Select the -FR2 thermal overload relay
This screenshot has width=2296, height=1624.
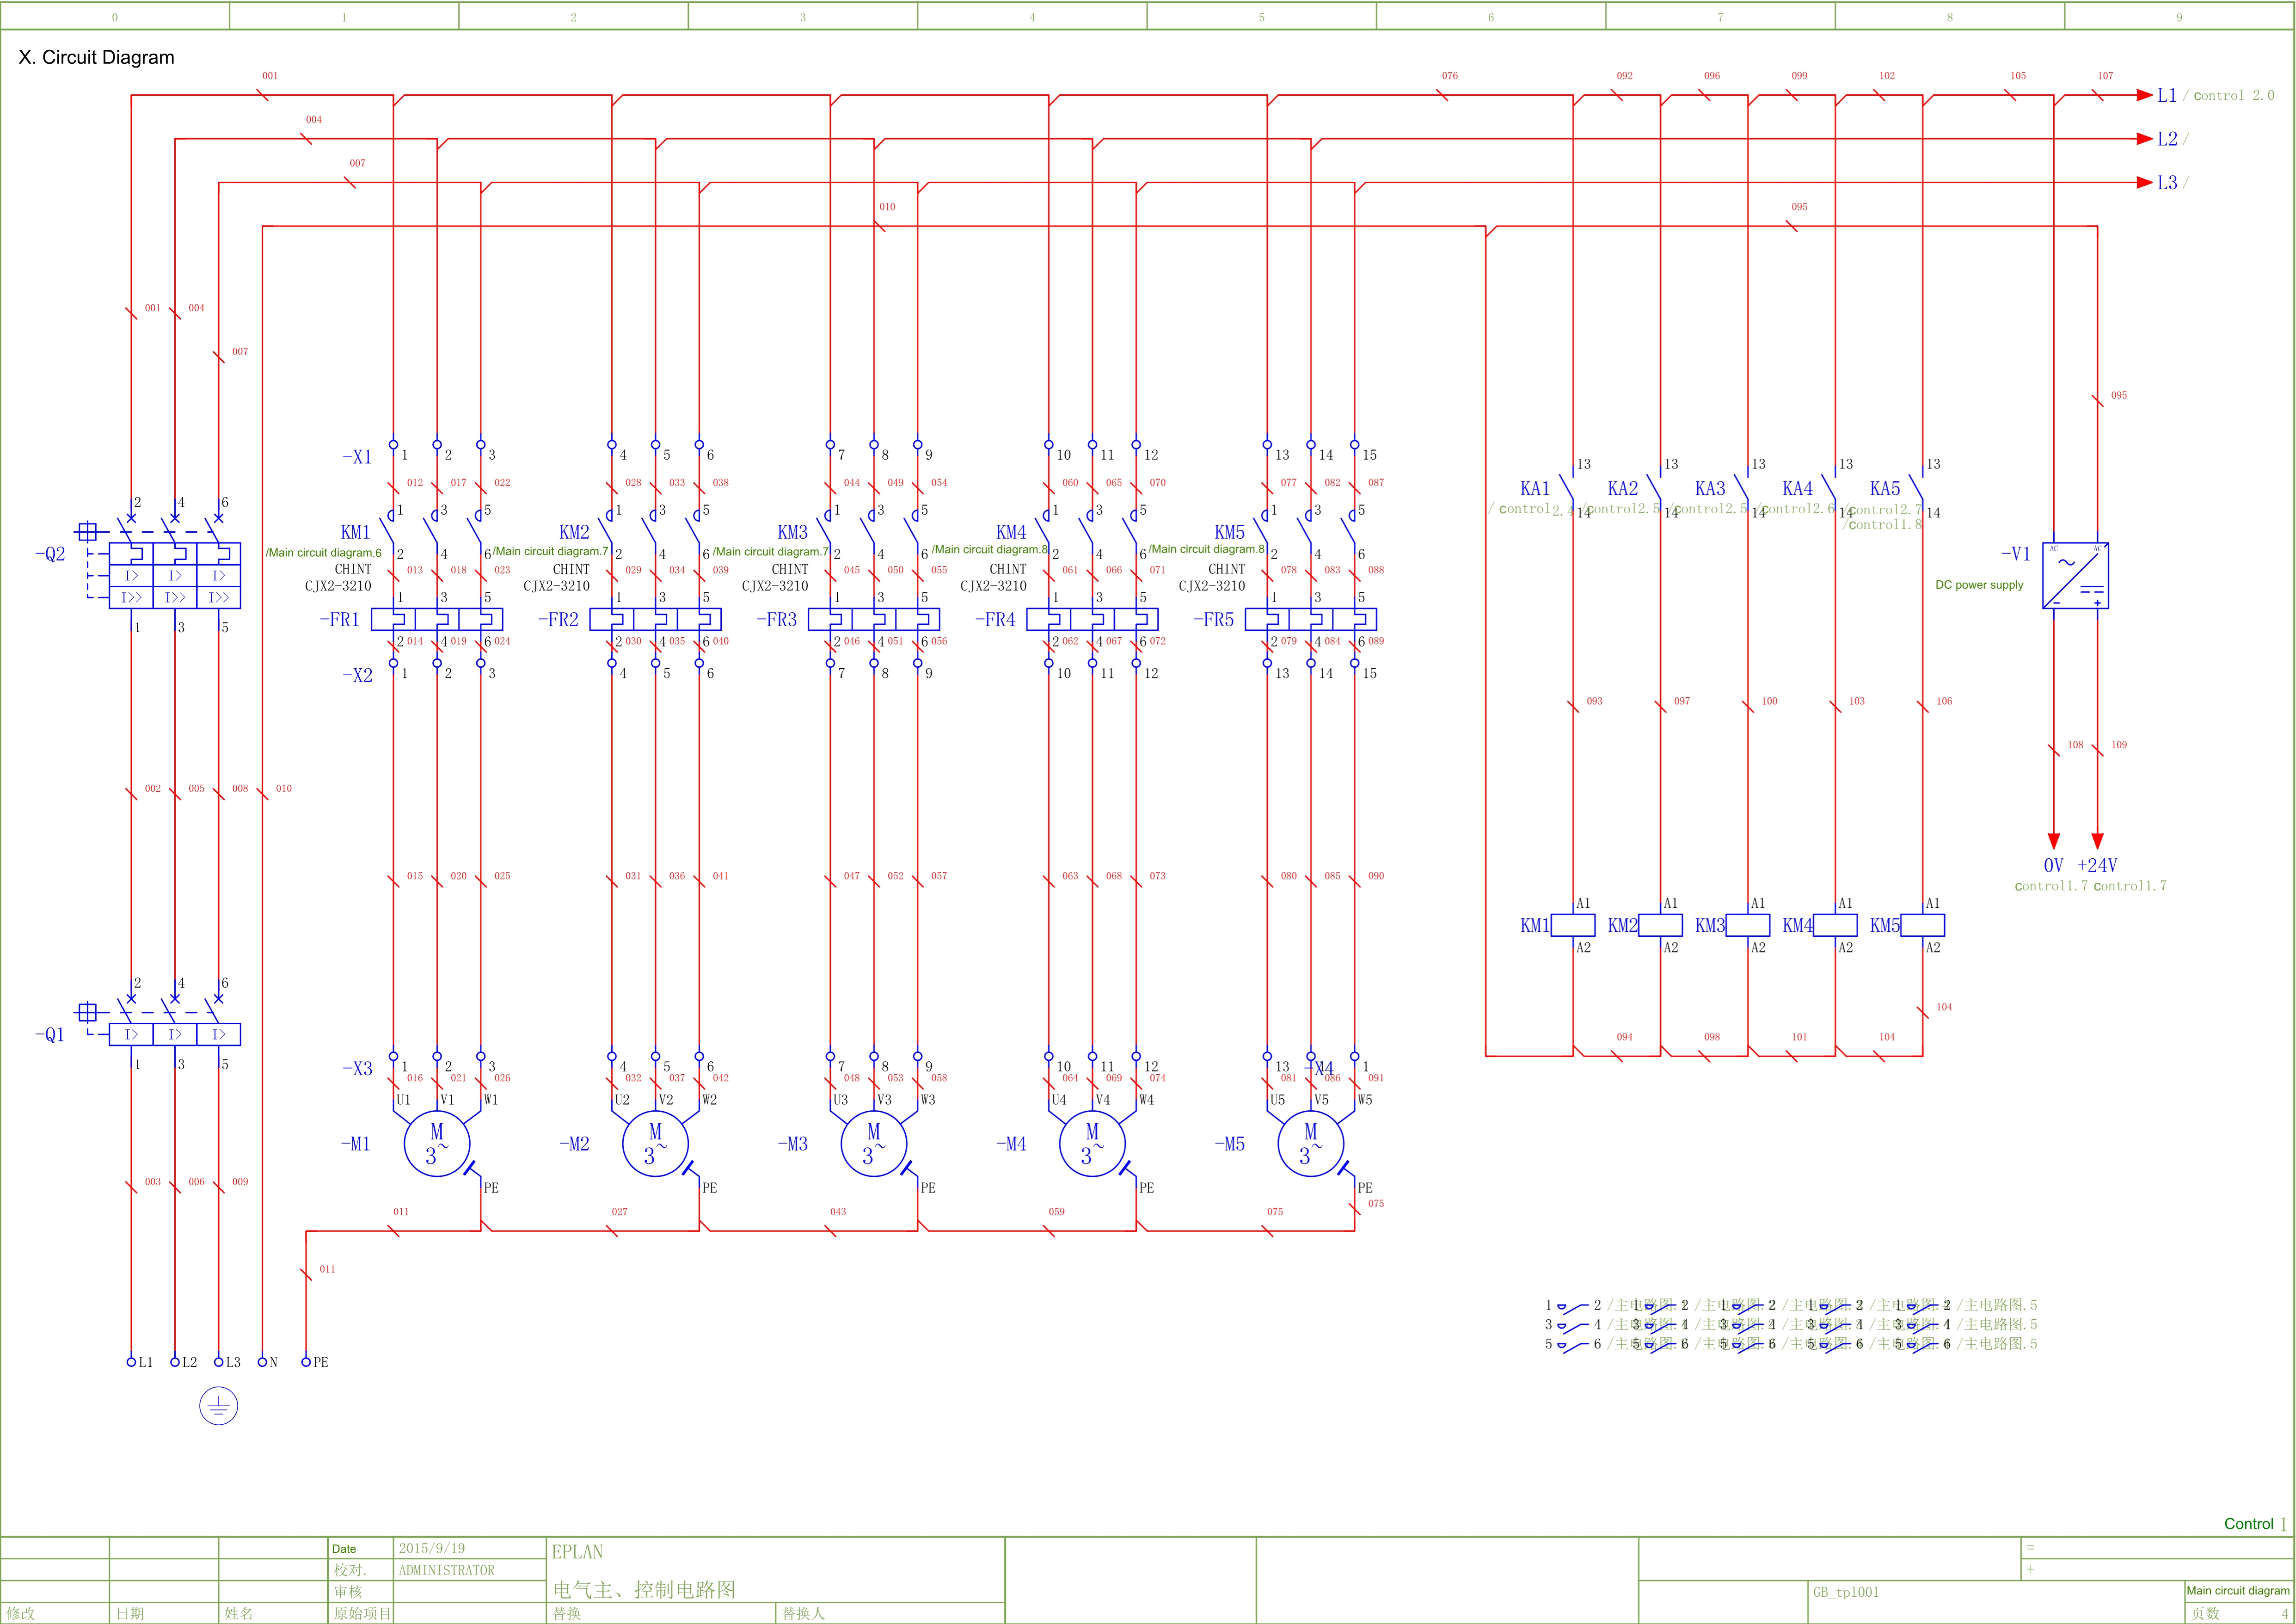tap(655, 619)
